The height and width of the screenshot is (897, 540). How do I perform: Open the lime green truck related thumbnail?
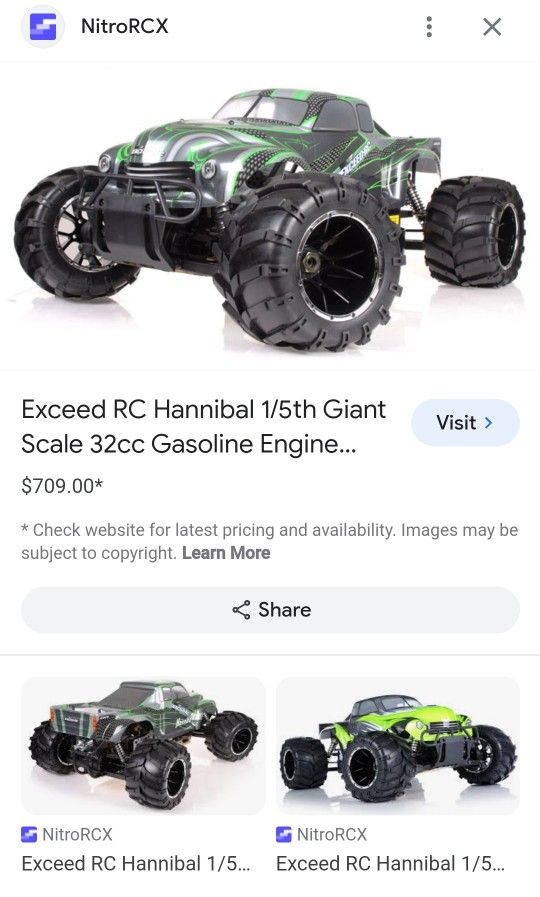[398, 745]
